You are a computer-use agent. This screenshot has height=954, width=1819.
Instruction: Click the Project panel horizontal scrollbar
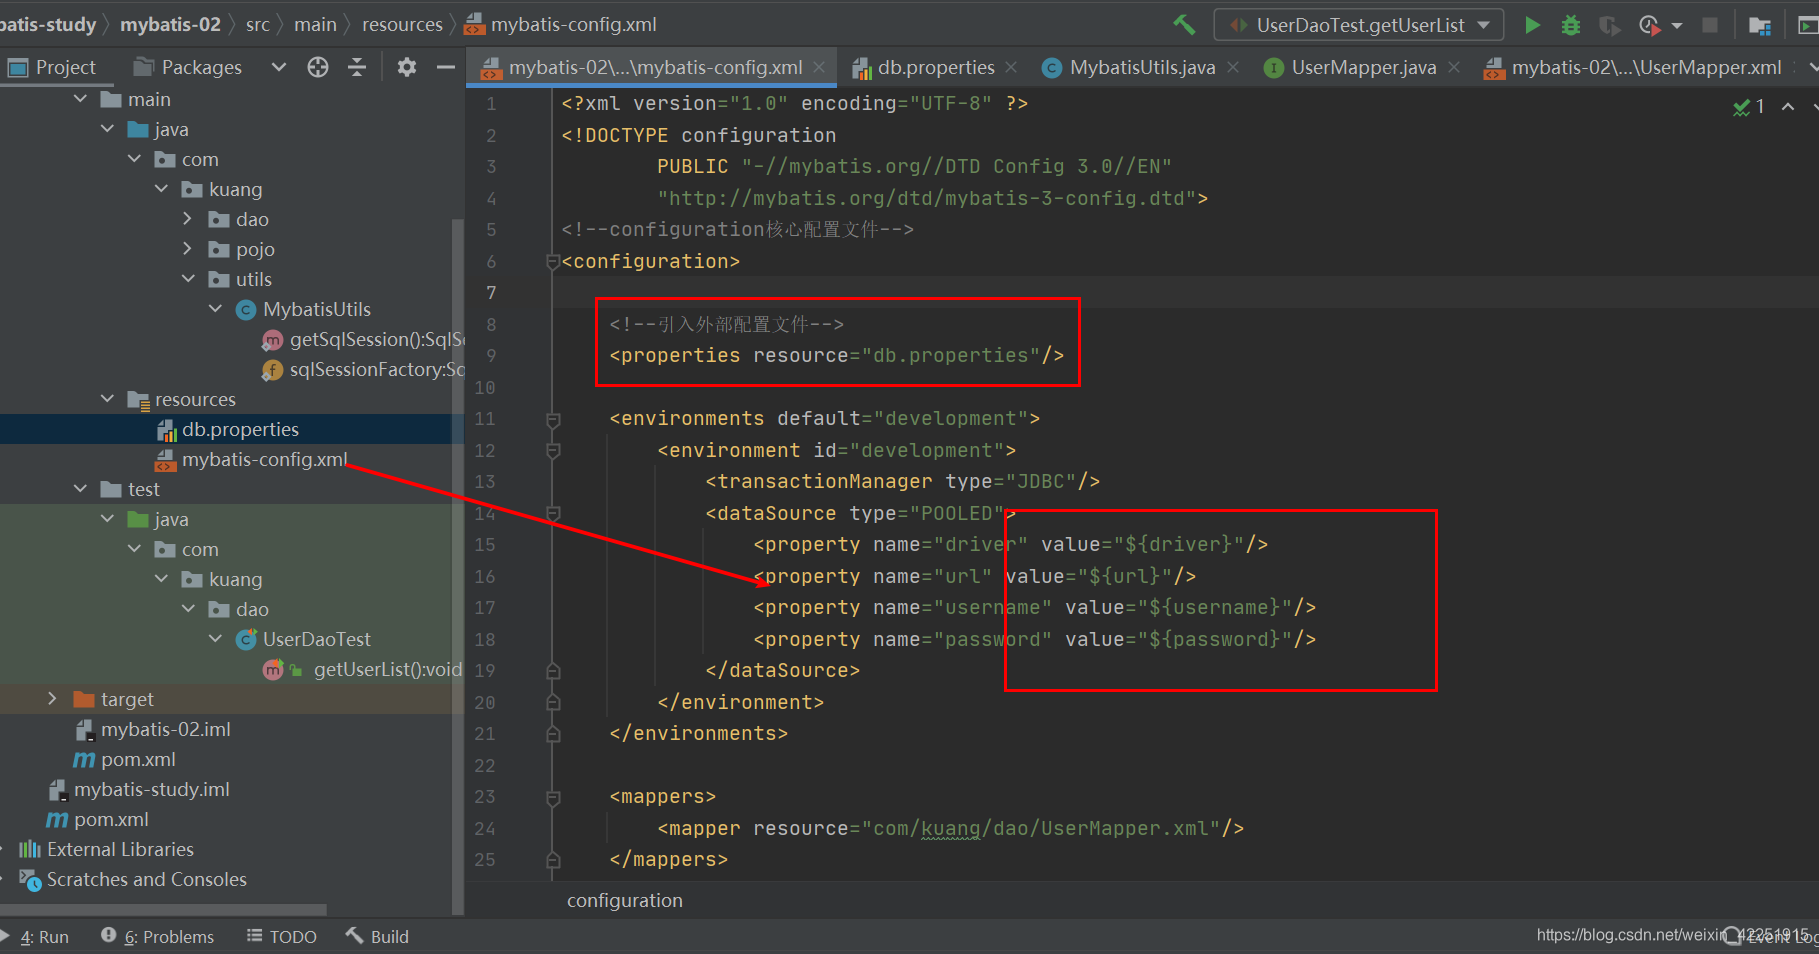click(163, 910)
